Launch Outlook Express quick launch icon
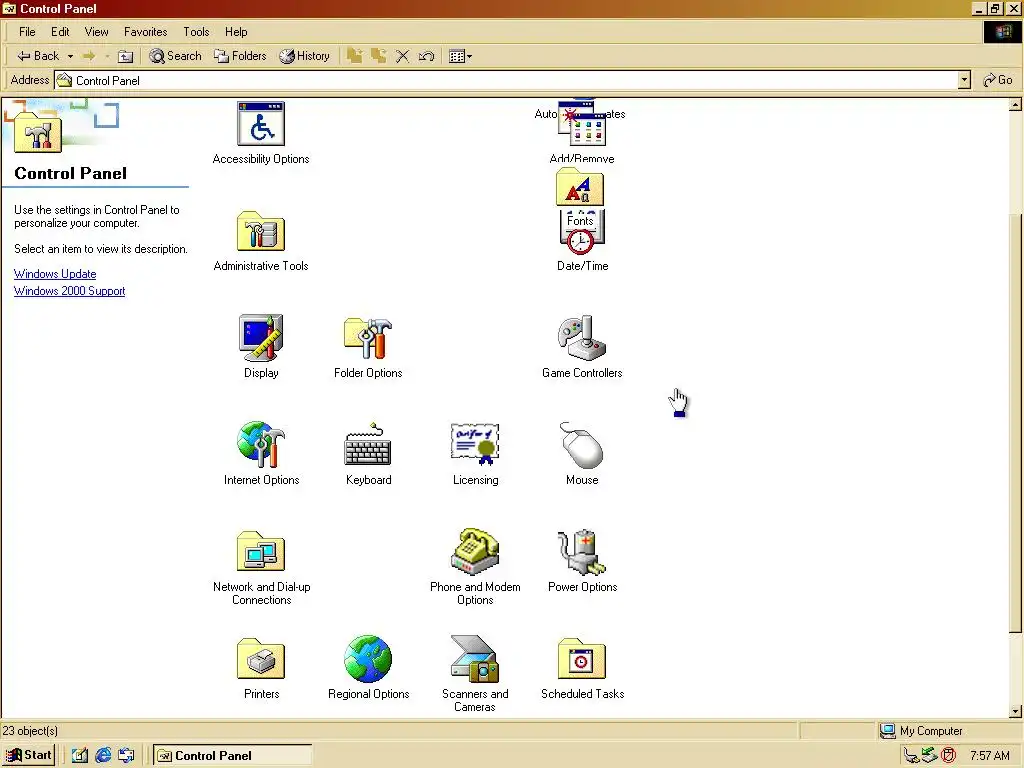The width and height of the screenshot is (1024, 768). click(126, 756)
